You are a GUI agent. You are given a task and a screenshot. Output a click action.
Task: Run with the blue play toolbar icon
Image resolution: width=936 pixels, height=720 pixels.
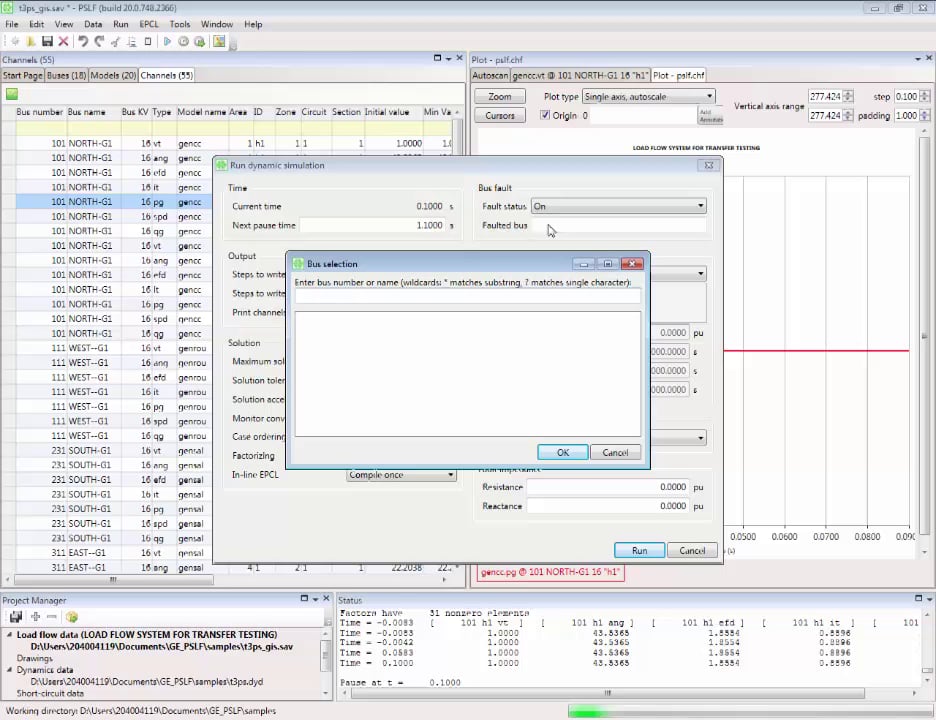(x=167, y=41)
